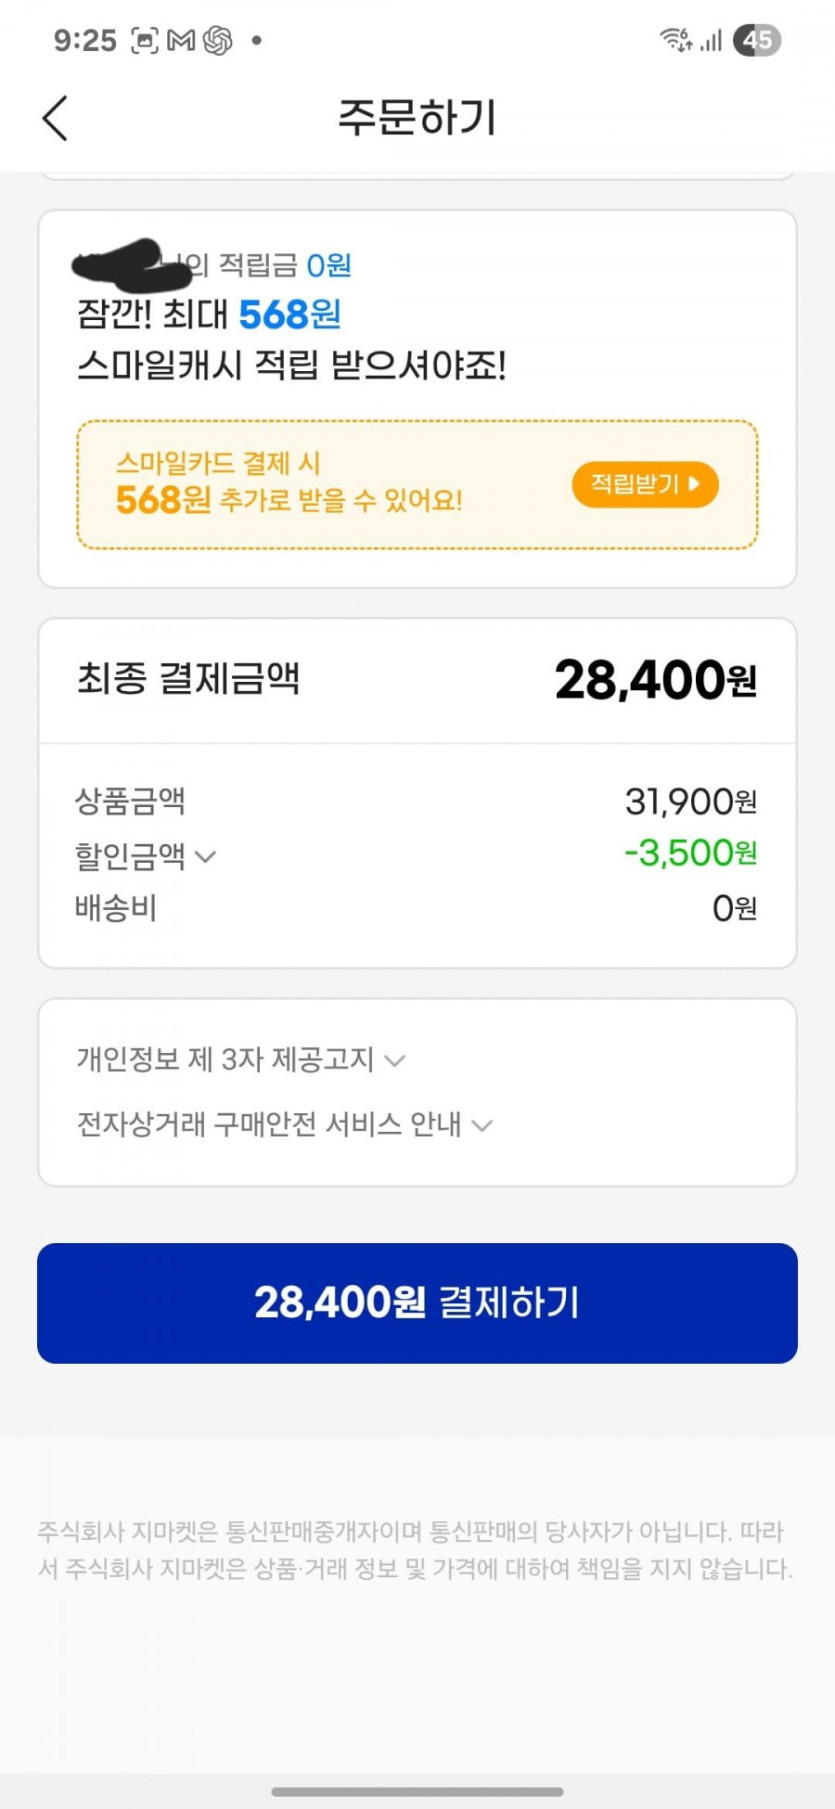Expand the 할인금액 discount details
The image size is (835, 1809).
click(205, 856)
